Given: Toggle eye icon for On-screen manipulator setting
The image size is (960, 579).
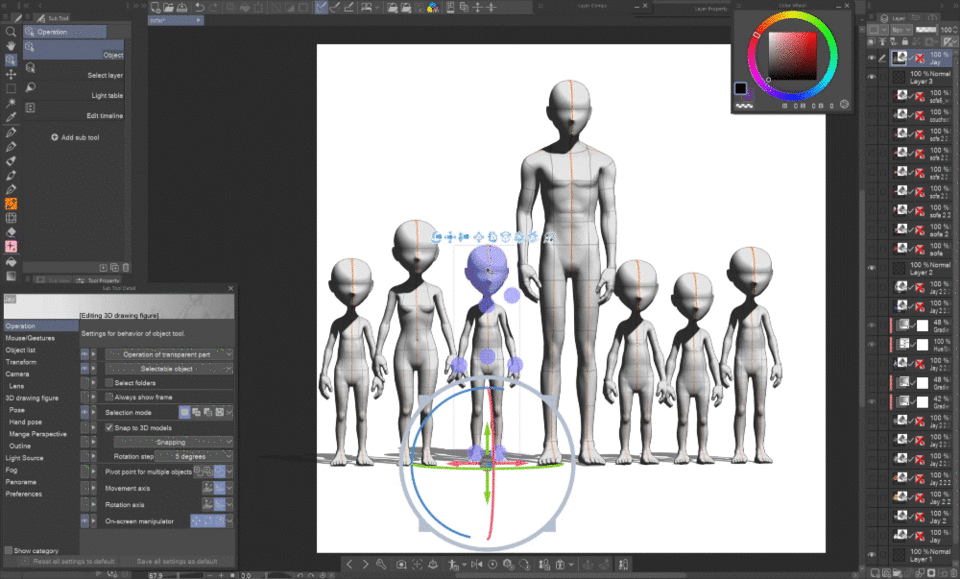Looking at the screenshot, I should 84,521.
